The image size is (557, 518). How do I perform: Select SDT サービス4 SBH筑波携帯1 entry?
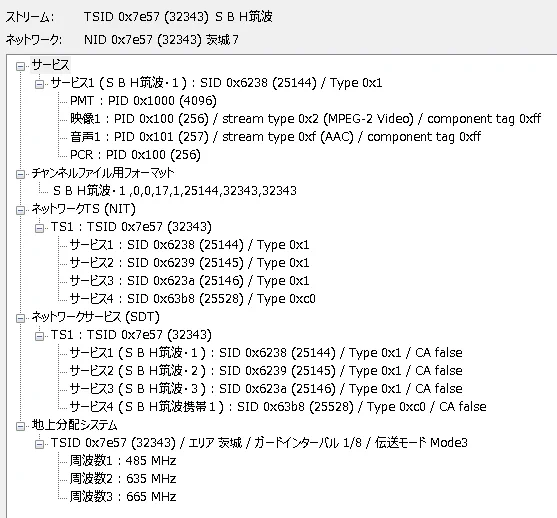click(278, 407)
